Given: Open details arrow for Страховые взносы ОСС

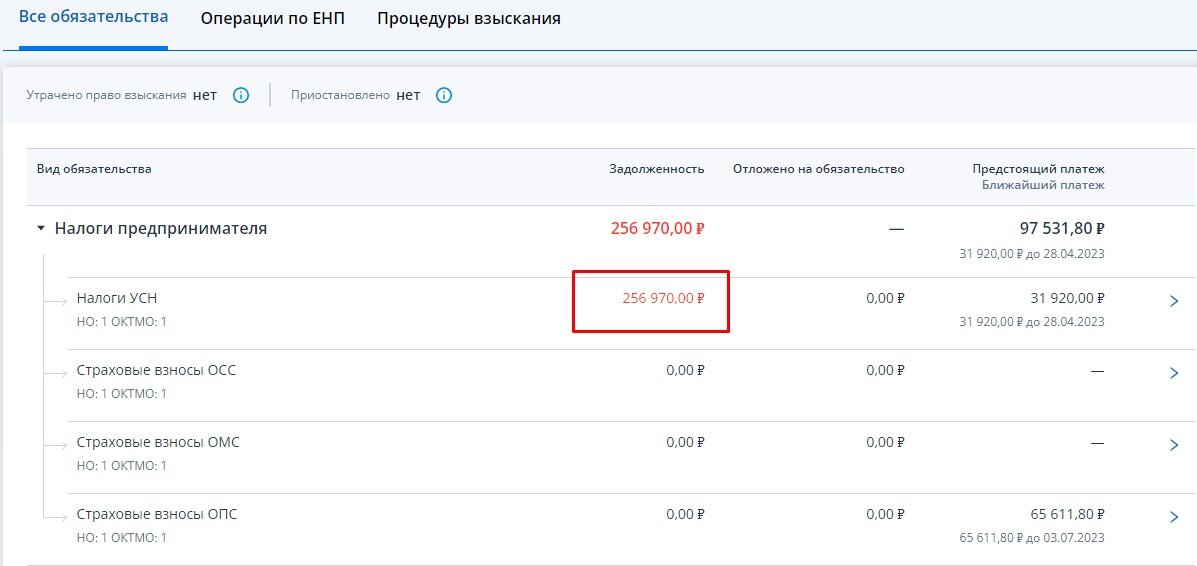Looking at the screenshot, I should [x=1174, y=374].
